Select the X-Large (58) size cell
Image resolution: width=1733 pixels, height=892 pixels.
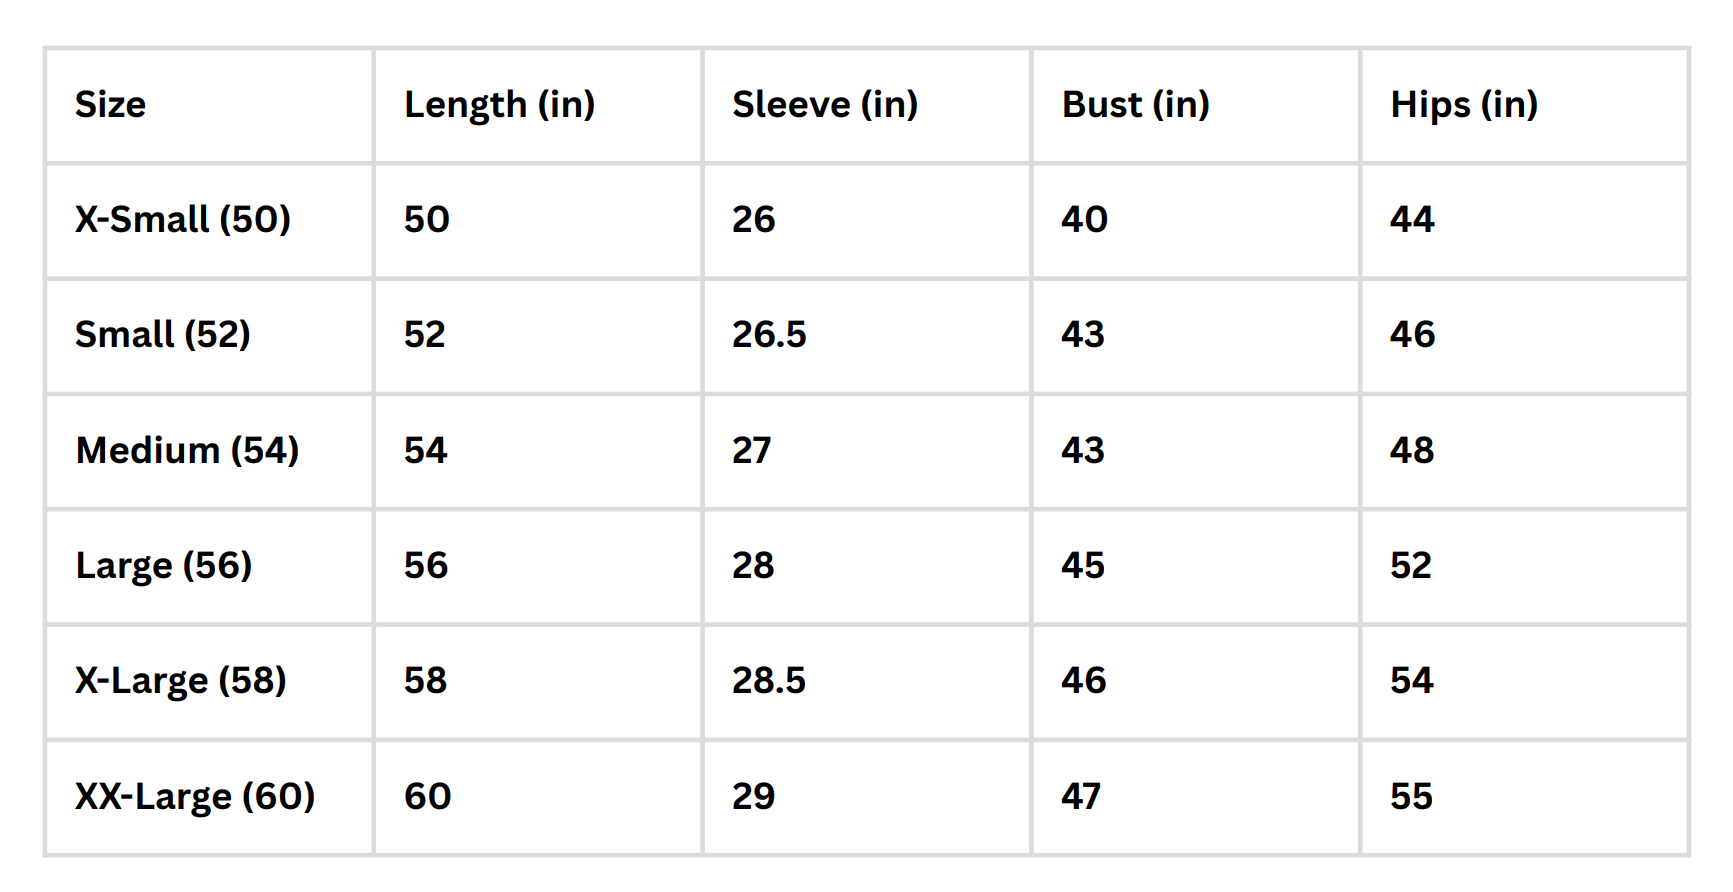point(181,681)
